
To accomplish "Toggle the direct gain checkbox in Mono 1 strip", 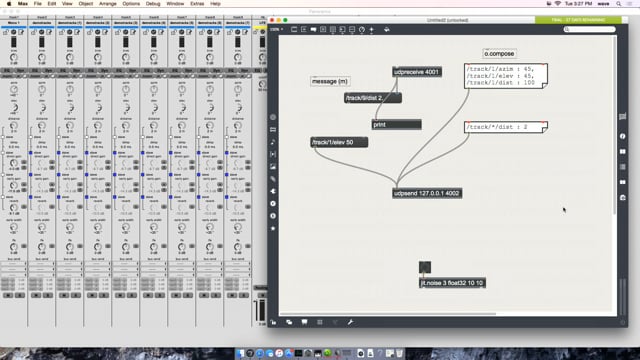I will tap(3, 153).
